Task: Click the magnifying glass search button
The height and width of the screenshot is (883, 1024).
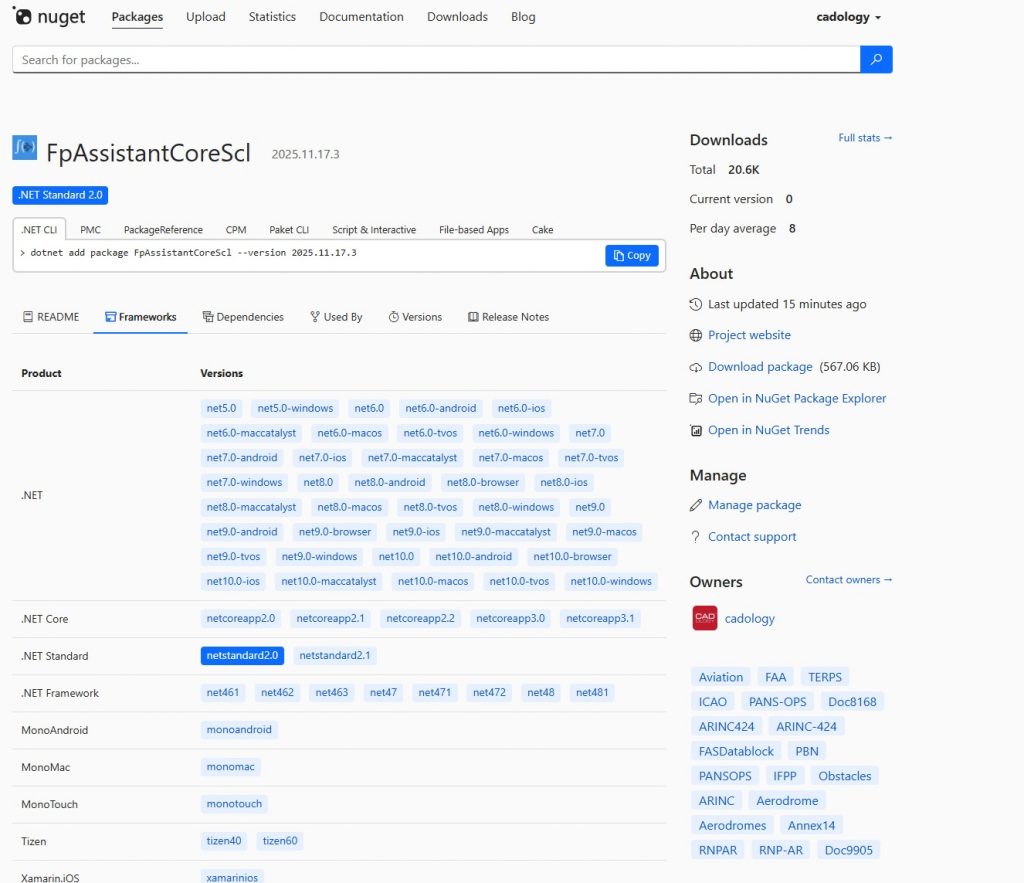Action: pos(876,60)
